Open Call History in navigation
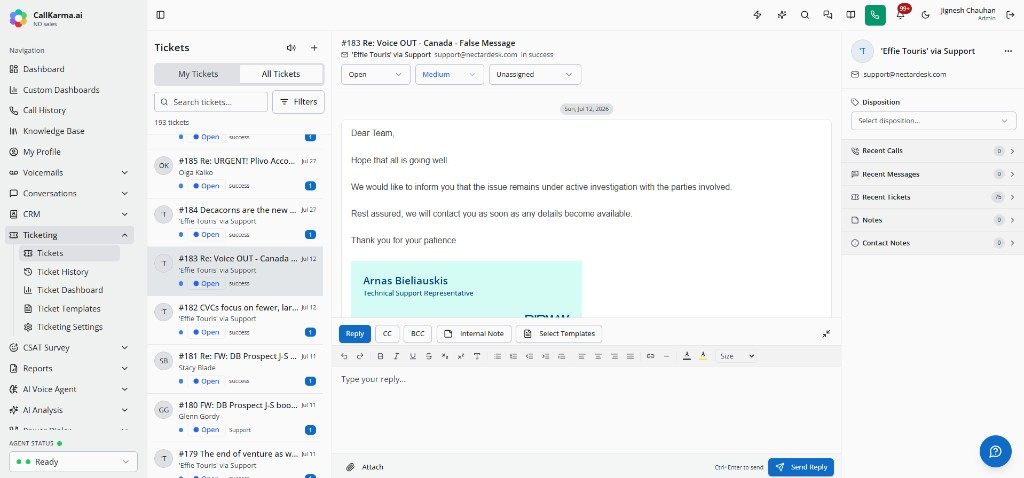The image size is (1024, 478). 69,110
